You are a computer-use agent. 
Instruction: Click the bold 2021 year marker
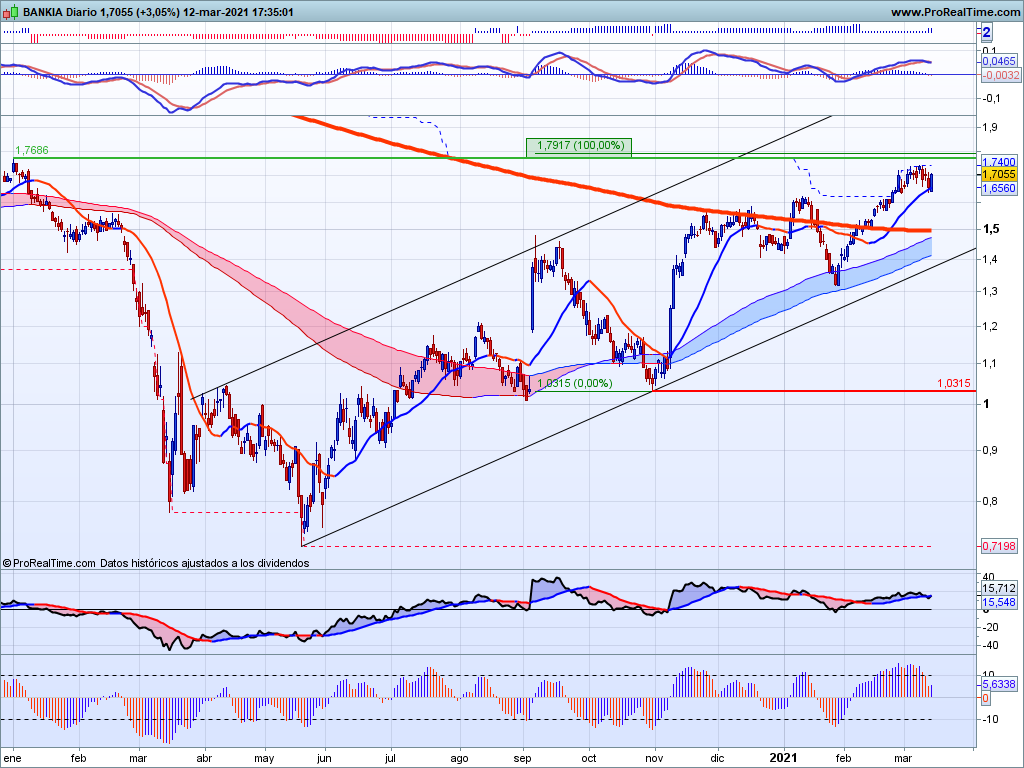tap(783, 758)
